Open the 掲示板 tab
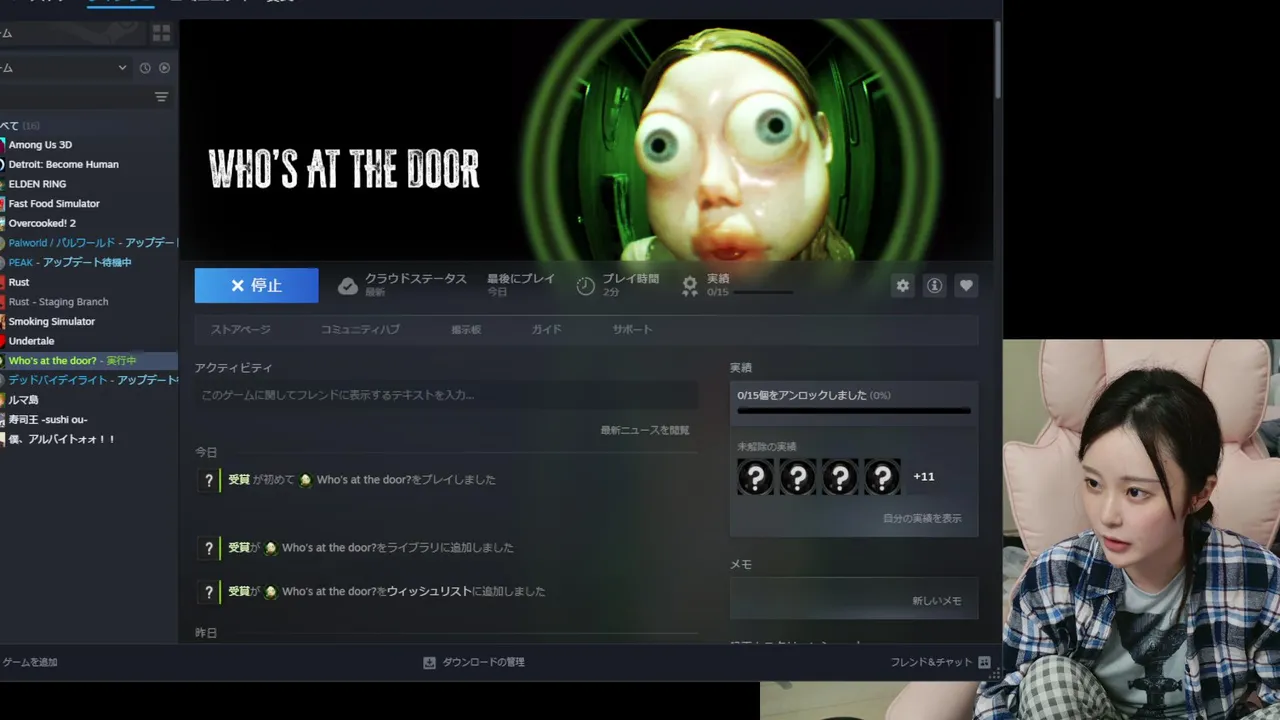The image size is (1280, 720). click(x=466, y=329)
